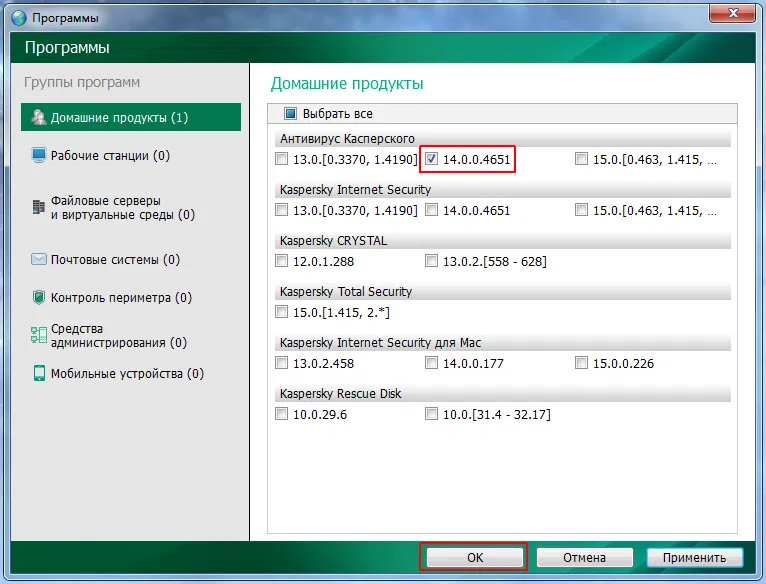Viewport: 766px width, 584px height.
Task: Check Kaspersky Internet Security 14.0.0.4651
Action: (x=431, y=210)
